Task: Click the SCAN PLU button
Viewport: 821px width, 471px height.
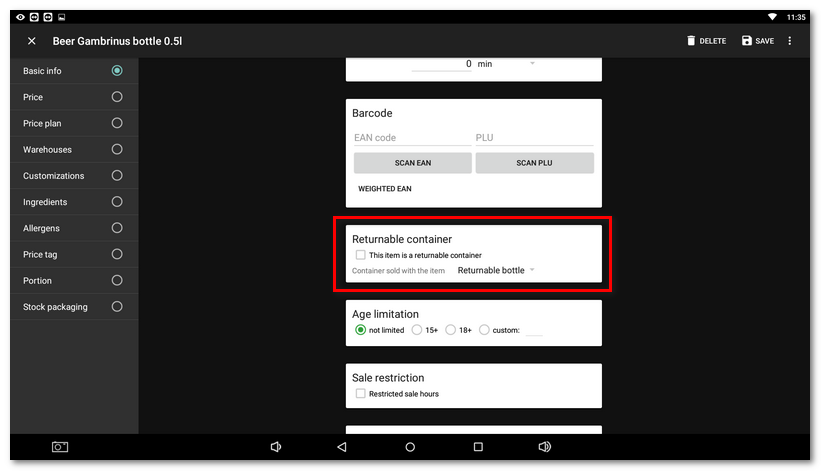Action: pyautogui.click(x=534, y=163)
